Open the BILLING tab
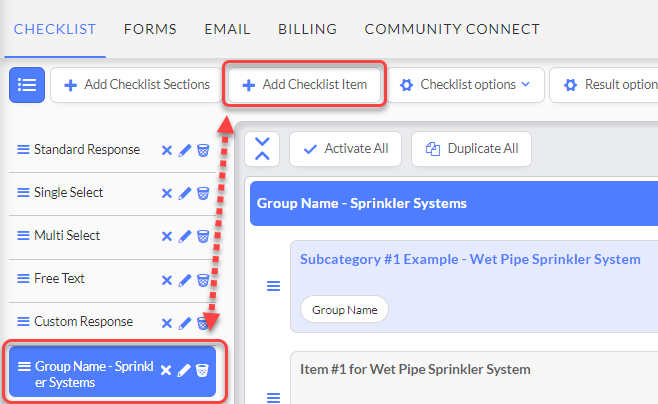This screenshot has height=404, width=658. click(x=308, y=29)
